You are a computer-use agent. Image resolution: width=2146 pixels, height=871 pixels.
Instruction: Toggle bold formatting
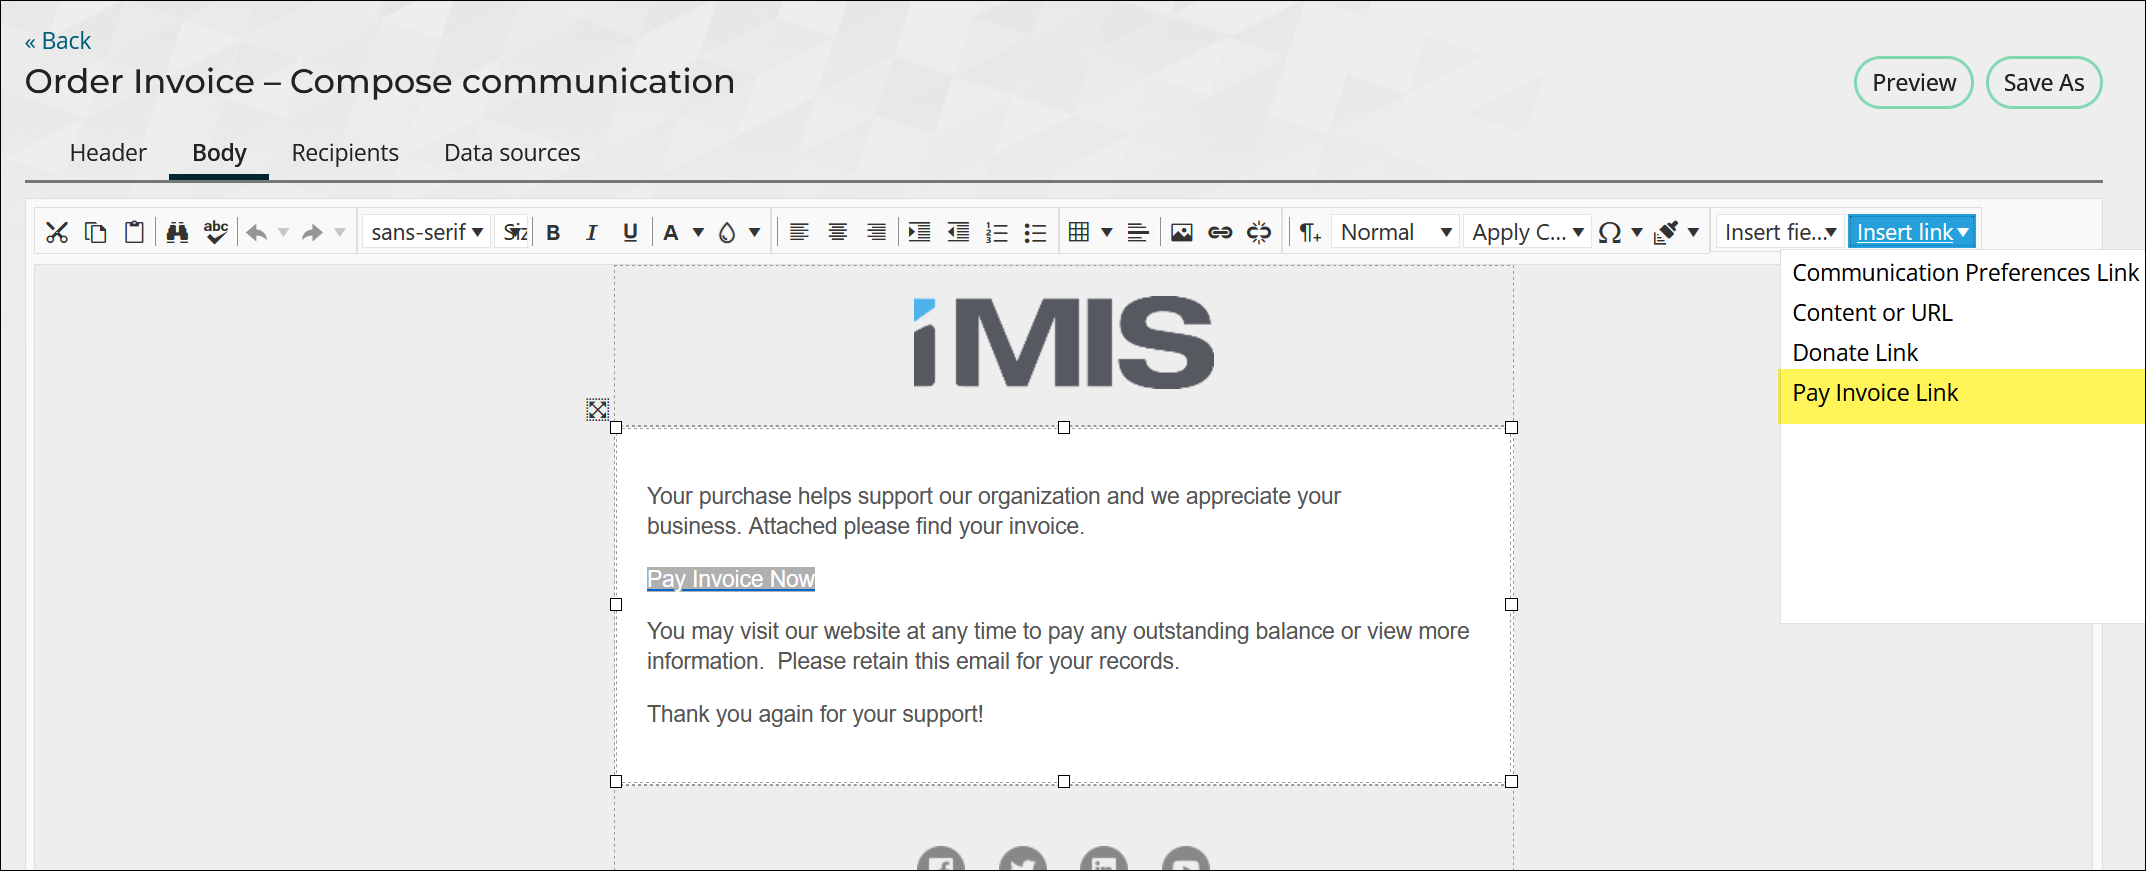click(x=553, y=233)
